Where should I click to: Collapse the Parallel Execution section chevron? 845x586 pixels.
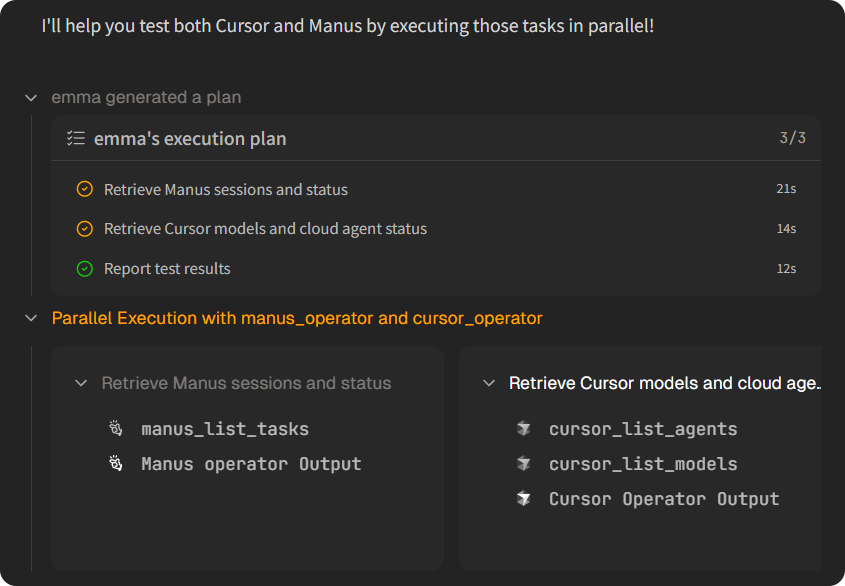pyautogui.click(x=31, y=318)
